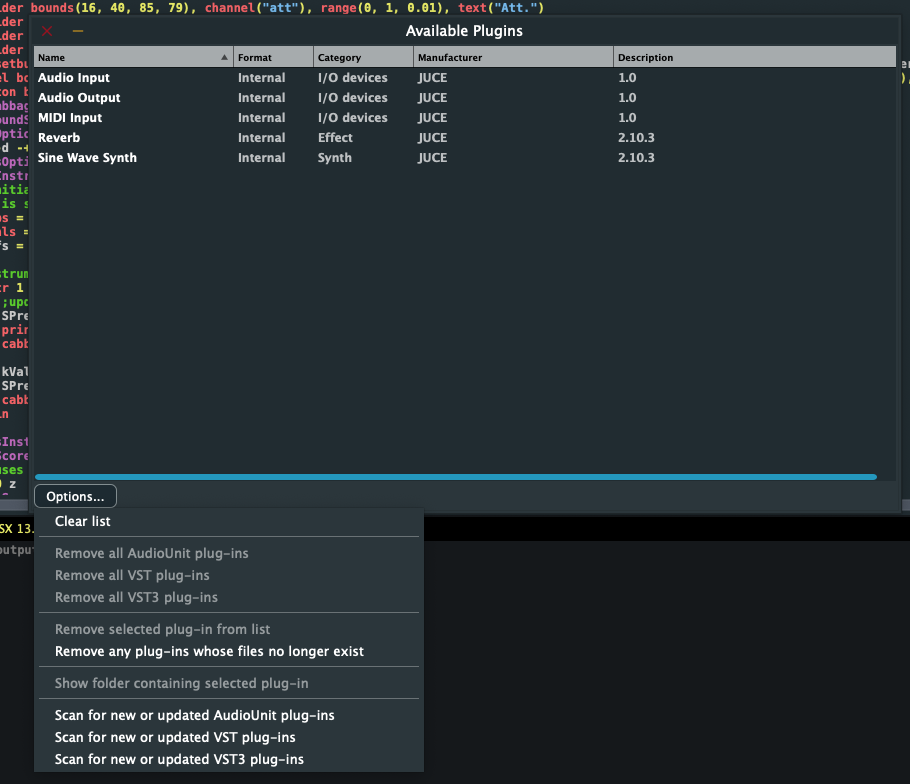This screenshot has width=910, height=784.
Task: Scan for new or updated VST3 plug-ins
Action: tap(229, 759)
